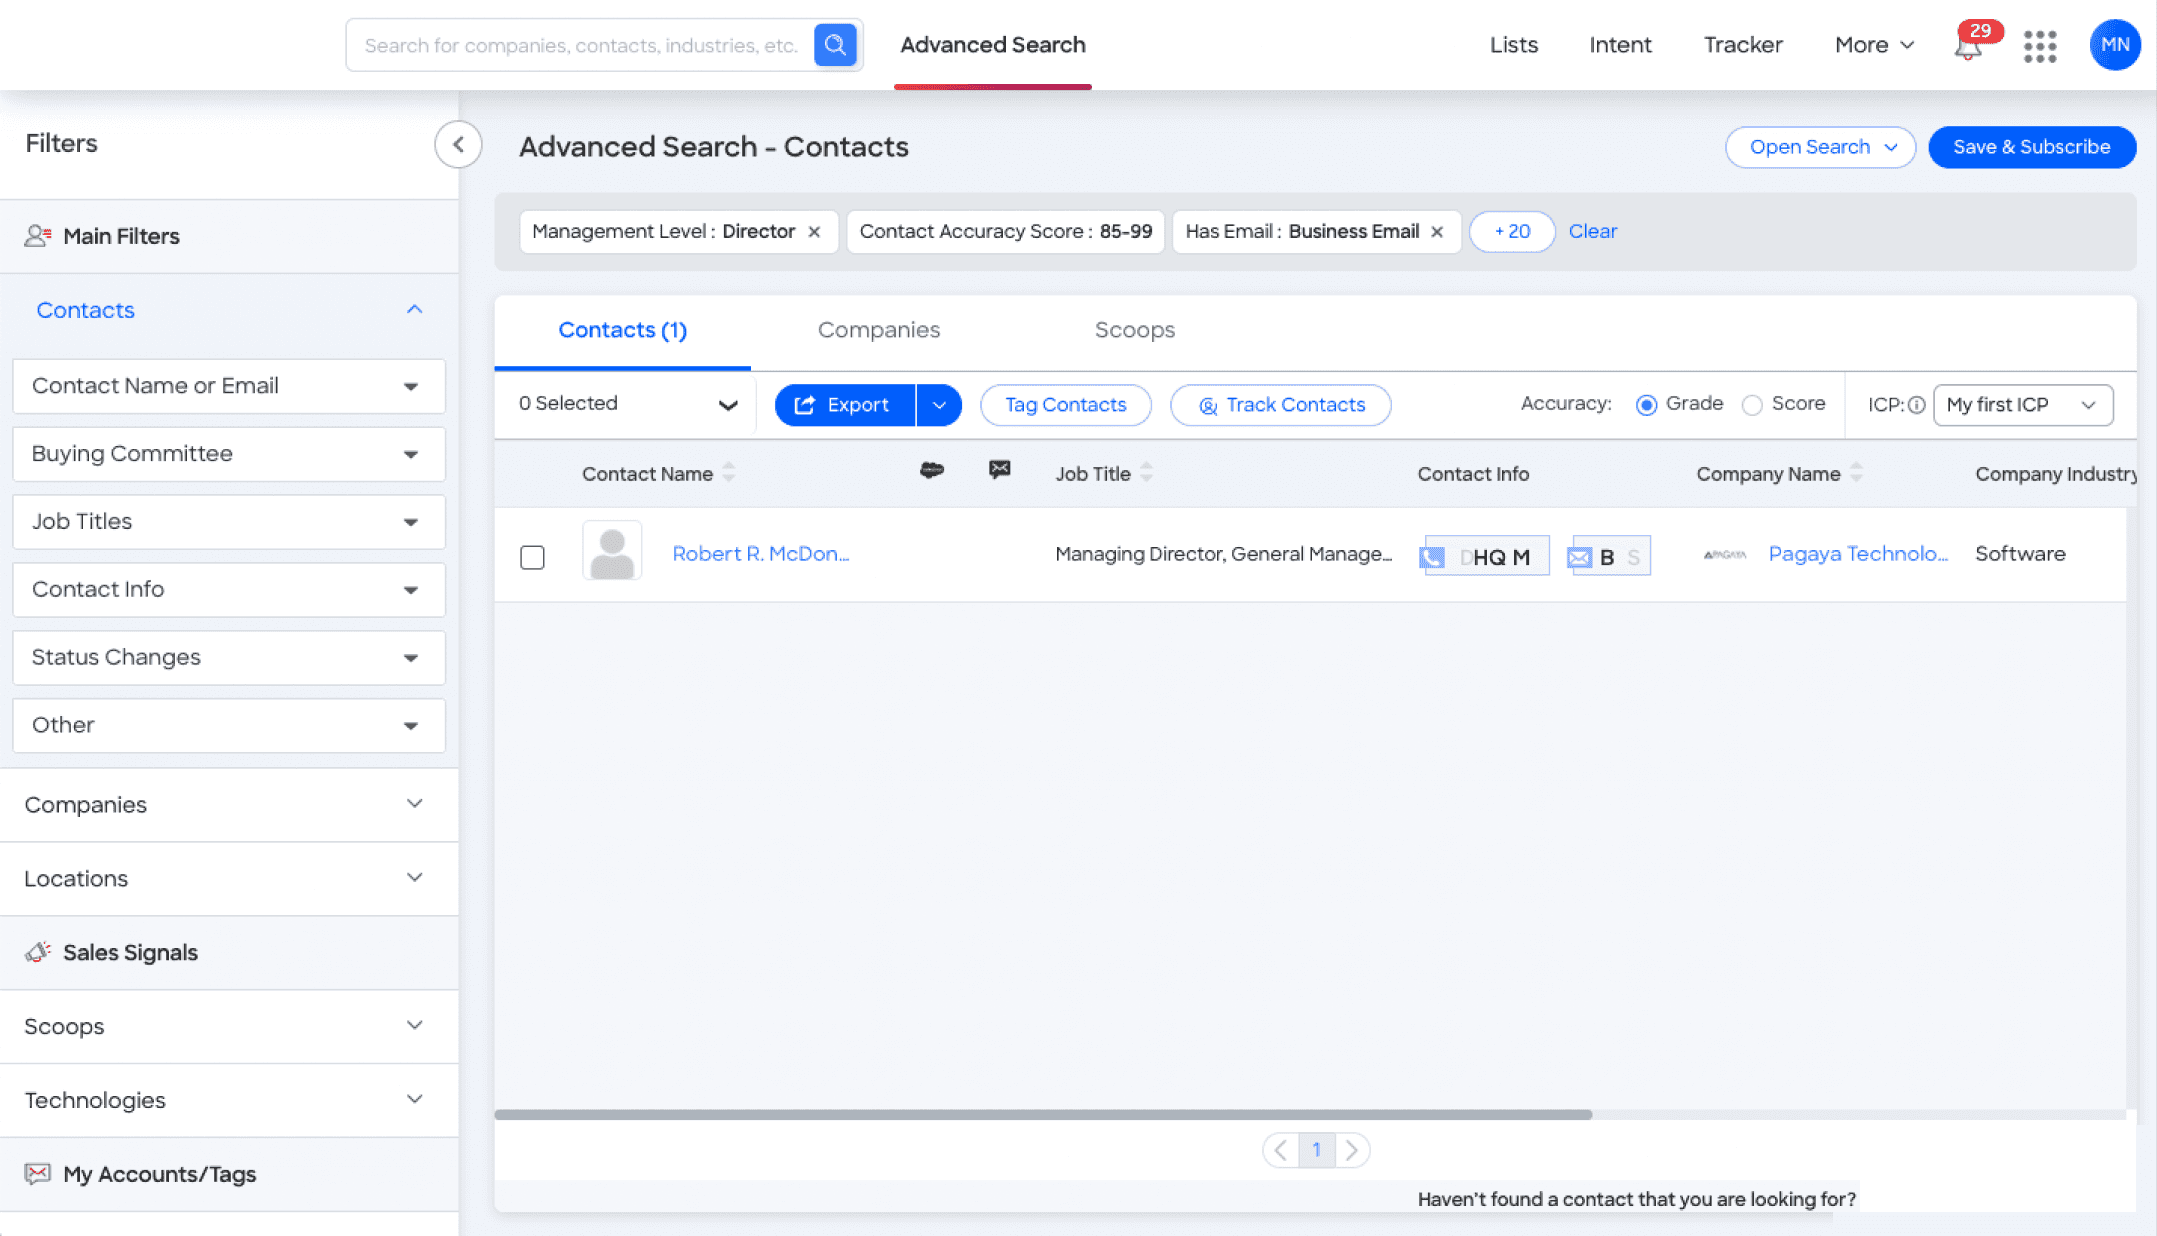2157x1236 pixels.
Task: Open the Pagaya Technolo... company link
Action: (1857, 554)
